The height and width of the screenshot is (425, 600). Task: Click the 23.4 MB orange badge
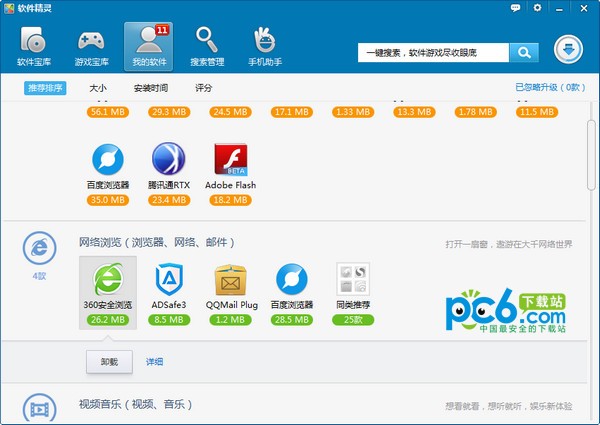[169, 200]
